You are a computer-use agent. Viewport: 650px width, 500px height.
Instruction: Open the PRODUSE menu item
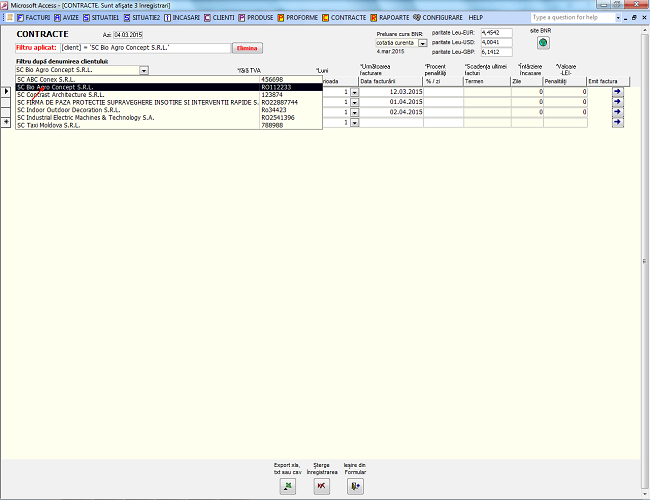pos(256,17)
